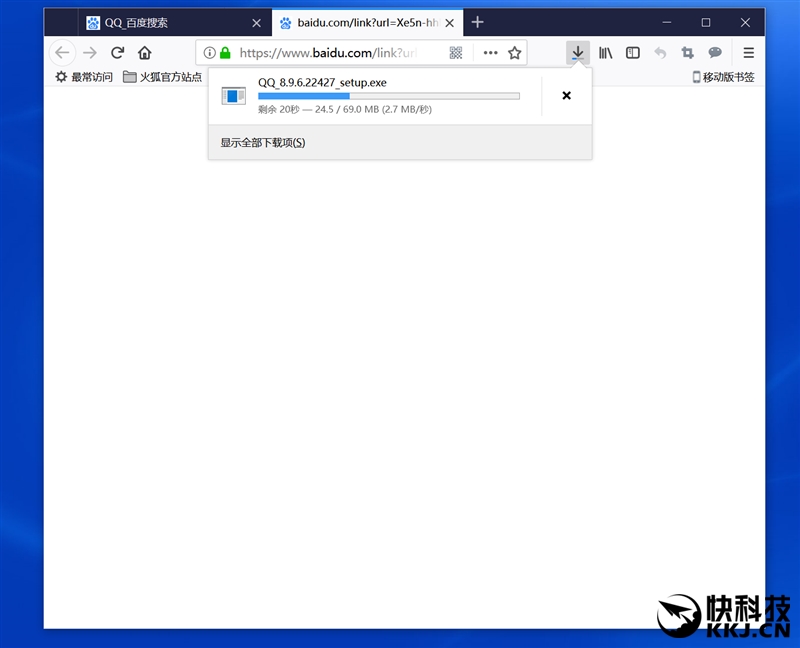Viewport: 800px width, 648px height.
Task: Open the QR code icon in address bar
Action: coord(456,53)
